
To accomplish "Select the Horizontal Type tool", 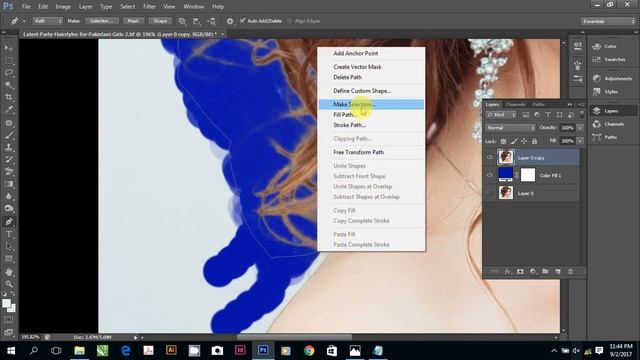I will (x=9, y=234).
